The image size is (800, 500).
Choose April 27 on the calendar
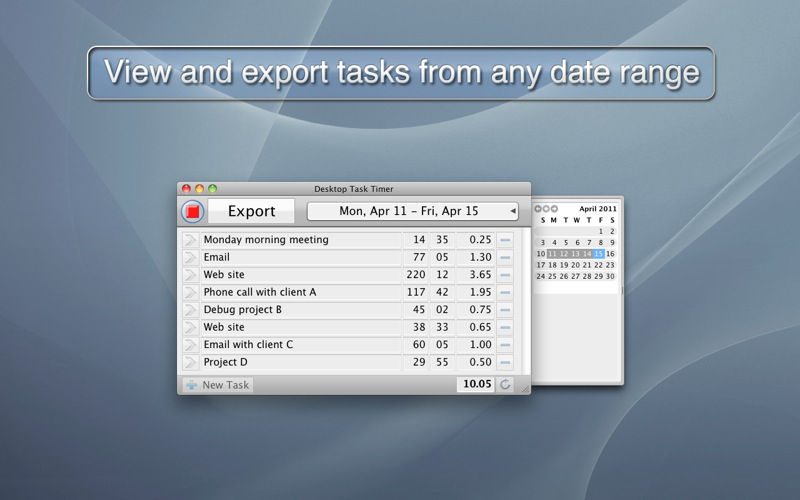(x=576, y=276)
